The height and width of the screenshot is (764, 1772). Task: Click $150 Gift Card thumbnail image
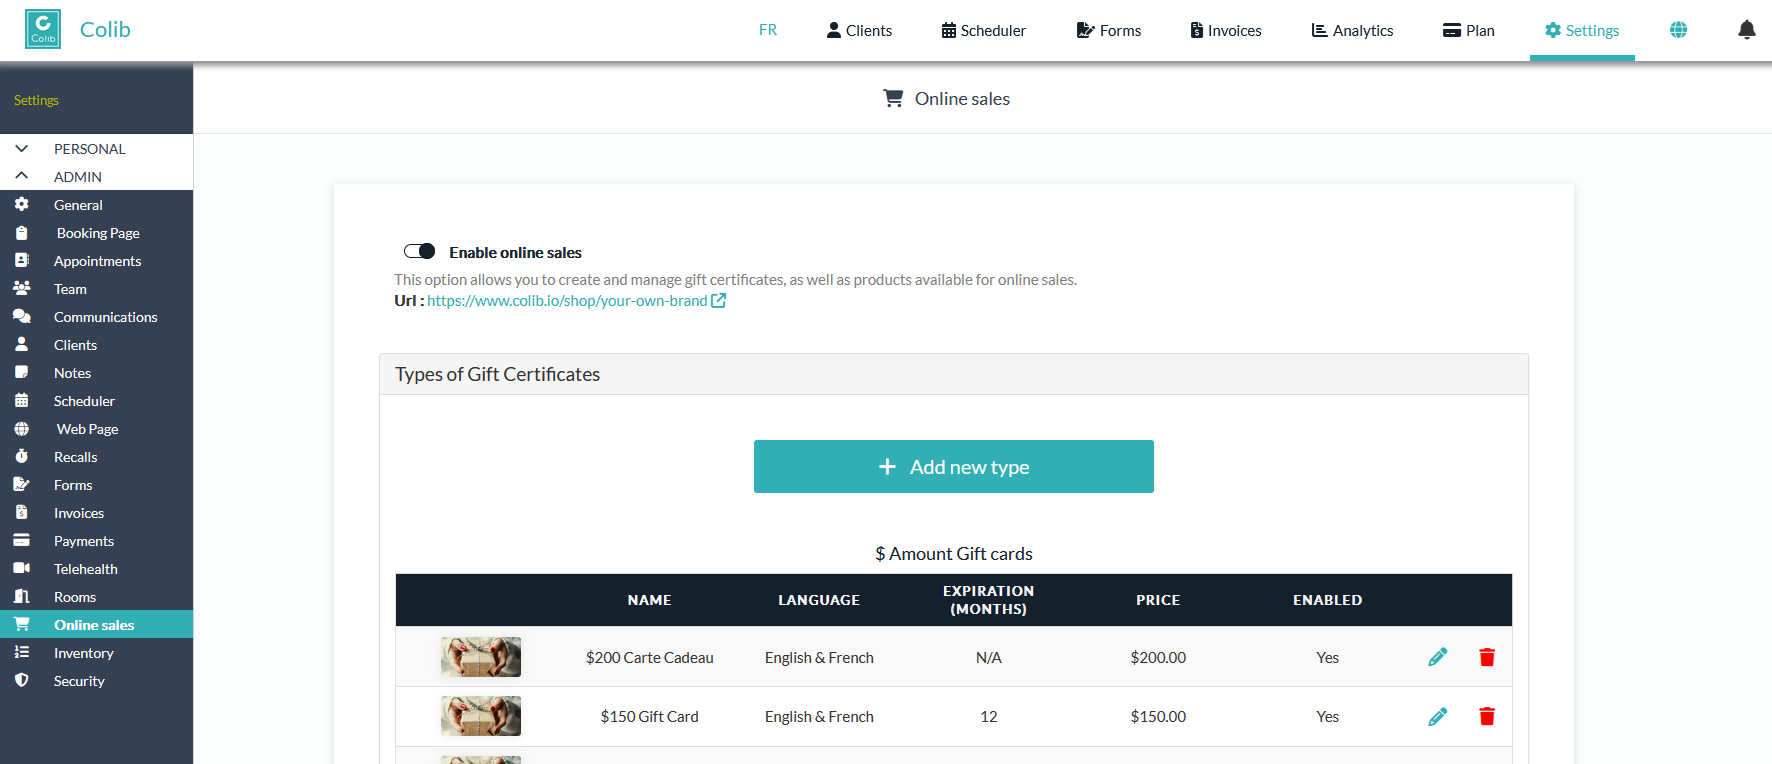click(x=481, y=716)
